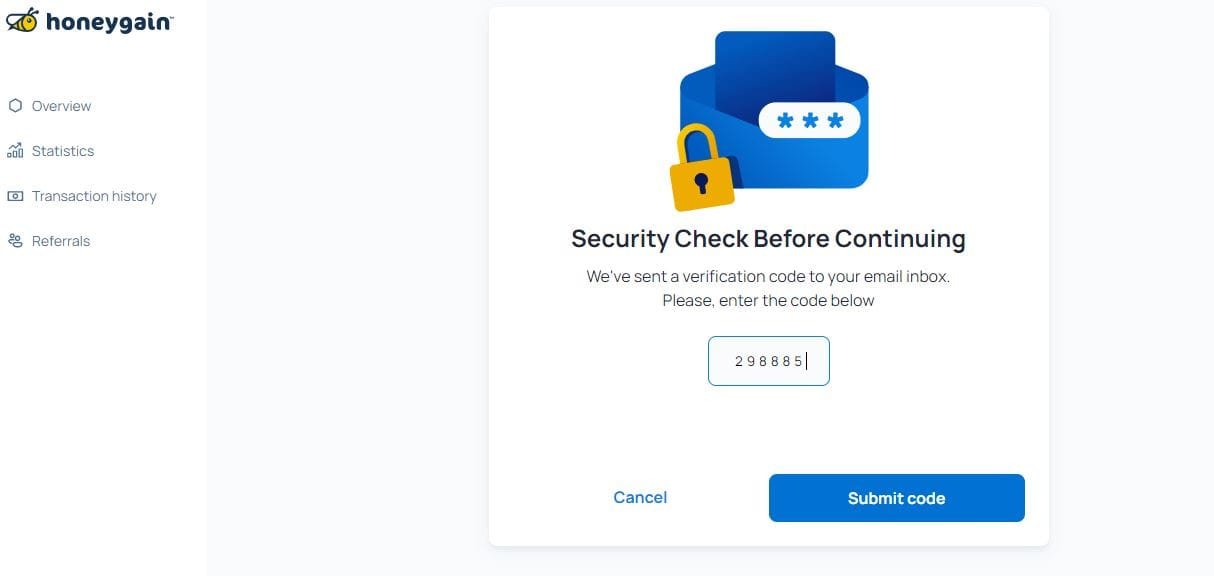Screen dimensions: 1214x576
Task: Click the Transaction history cash icon
Action: click(15, 196)
